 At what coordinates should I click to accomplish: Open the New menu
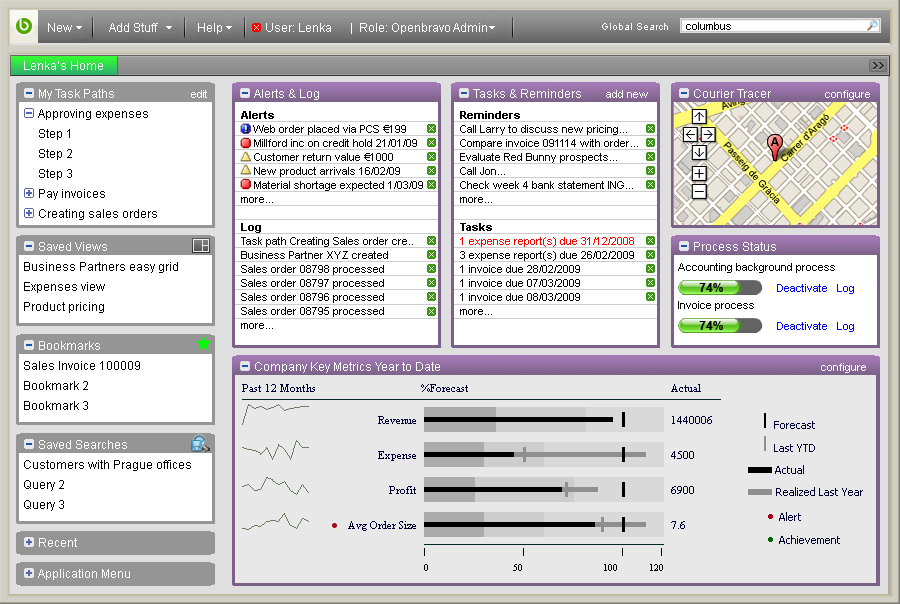(64, 28)
